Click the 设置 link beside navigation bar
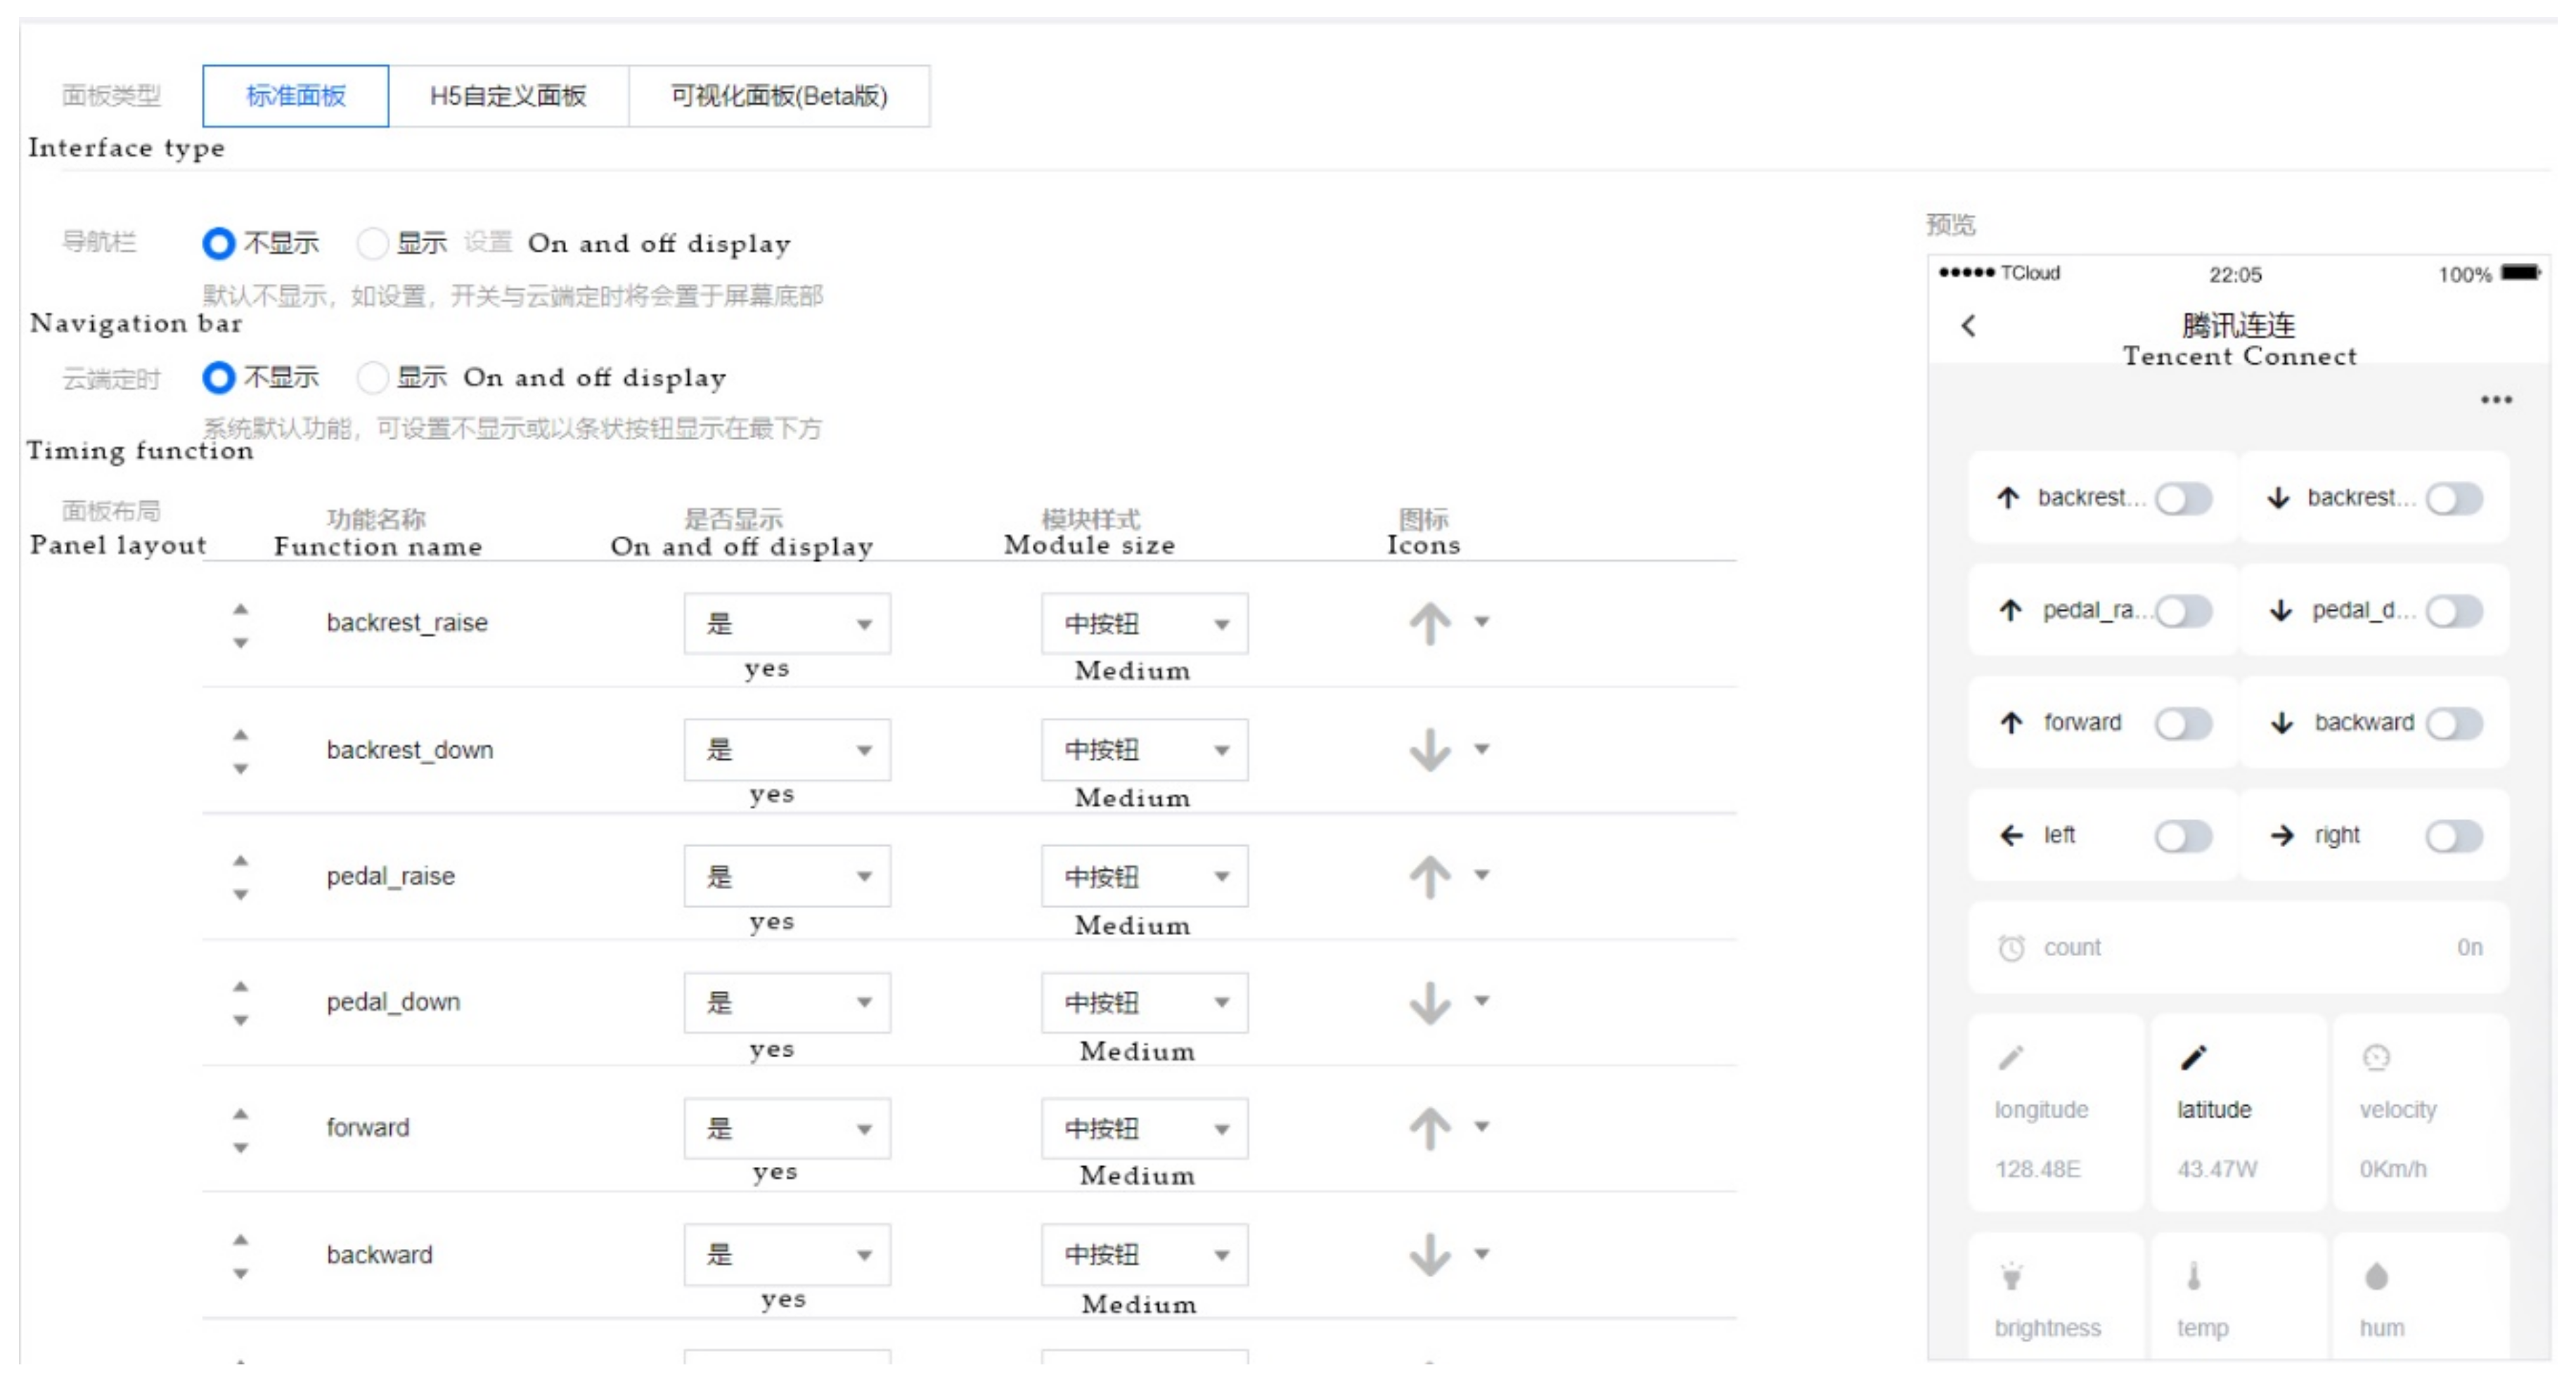The width and height of the screenshot is (2576, 1389). tap(487, 243)
